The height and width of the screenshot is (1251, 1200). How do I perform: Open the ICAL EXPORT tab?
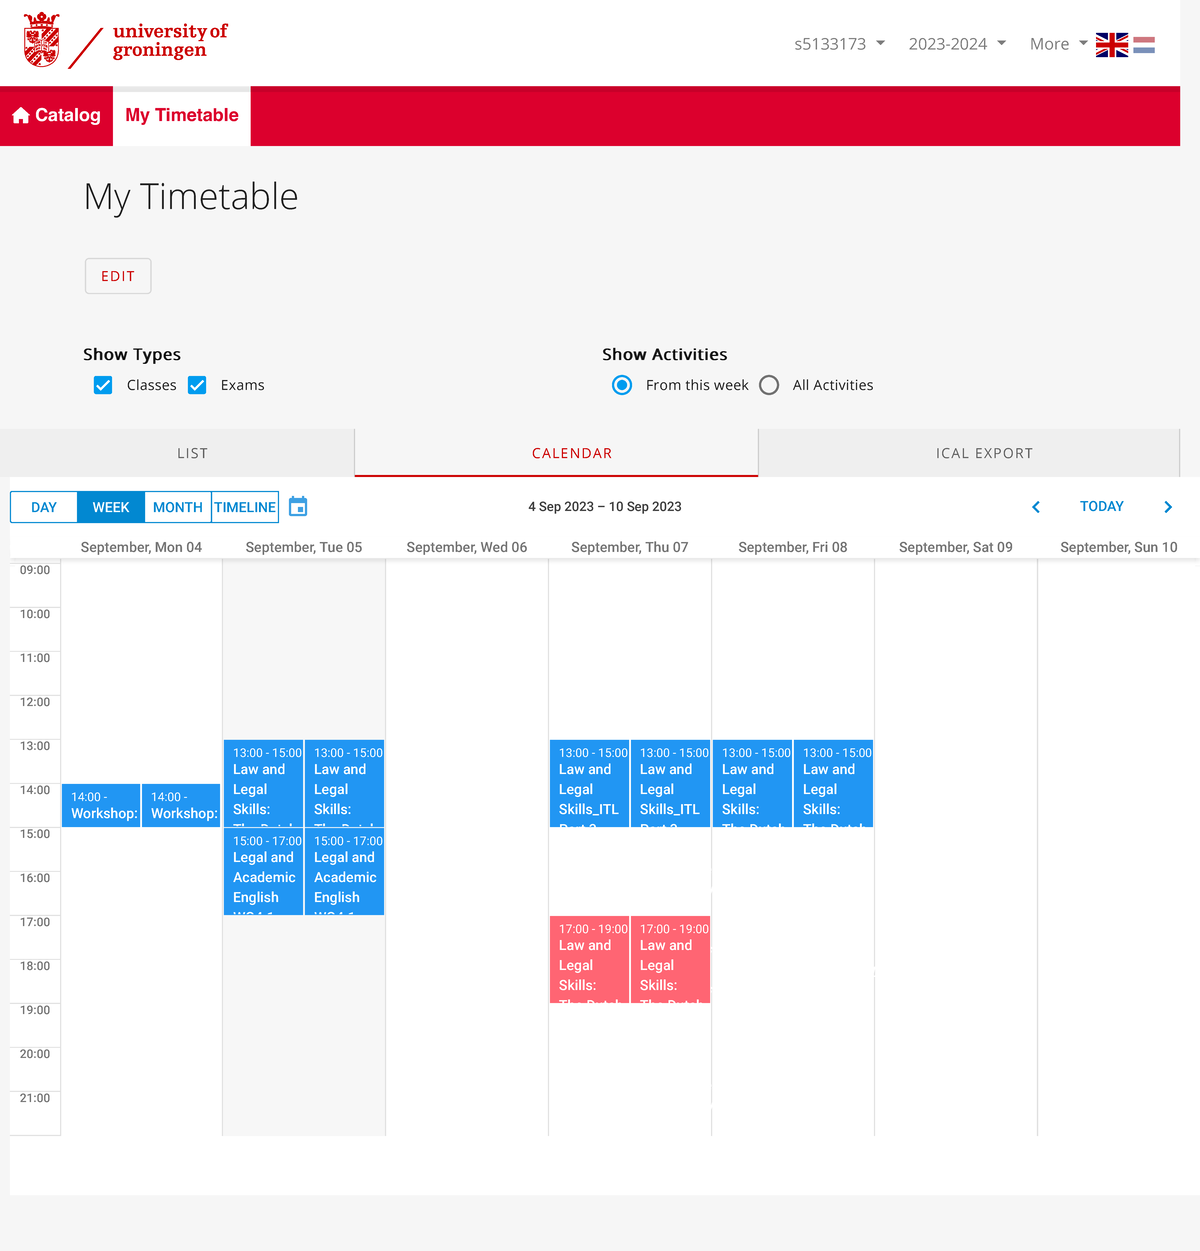[984, 452]
